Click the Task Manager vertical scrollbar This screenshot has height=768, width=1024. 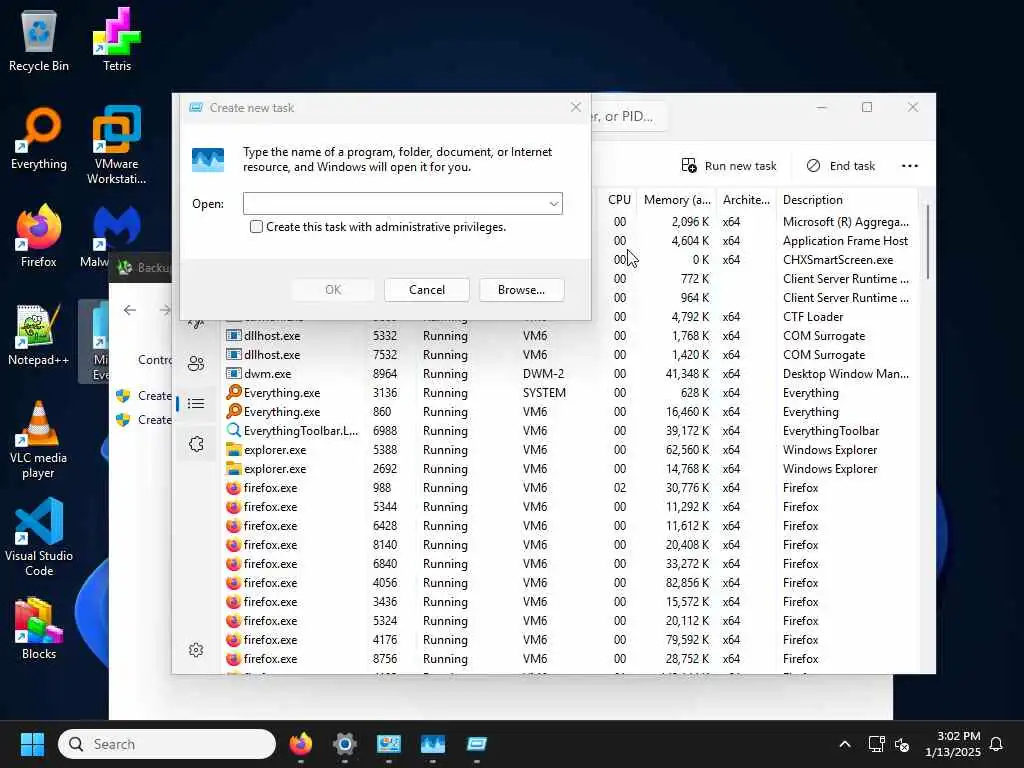(x=927, y=242)
